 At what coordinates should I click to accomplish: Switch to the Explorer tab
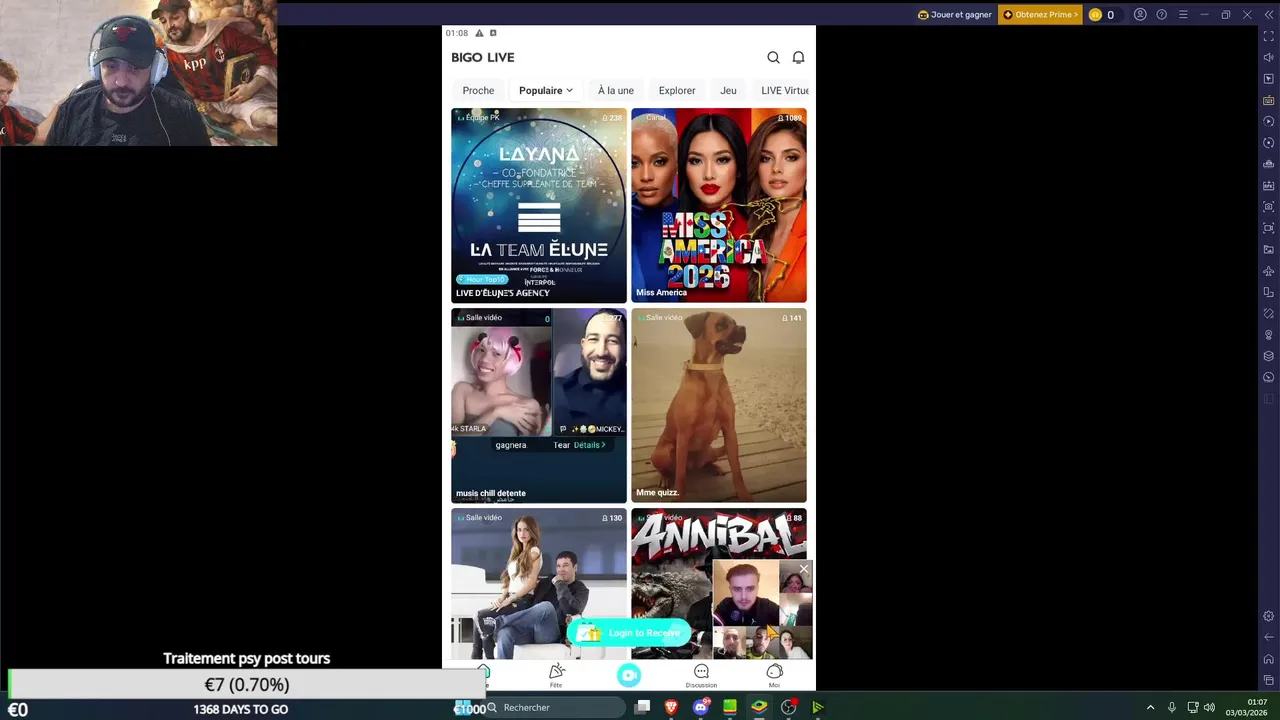pos(677,90)
